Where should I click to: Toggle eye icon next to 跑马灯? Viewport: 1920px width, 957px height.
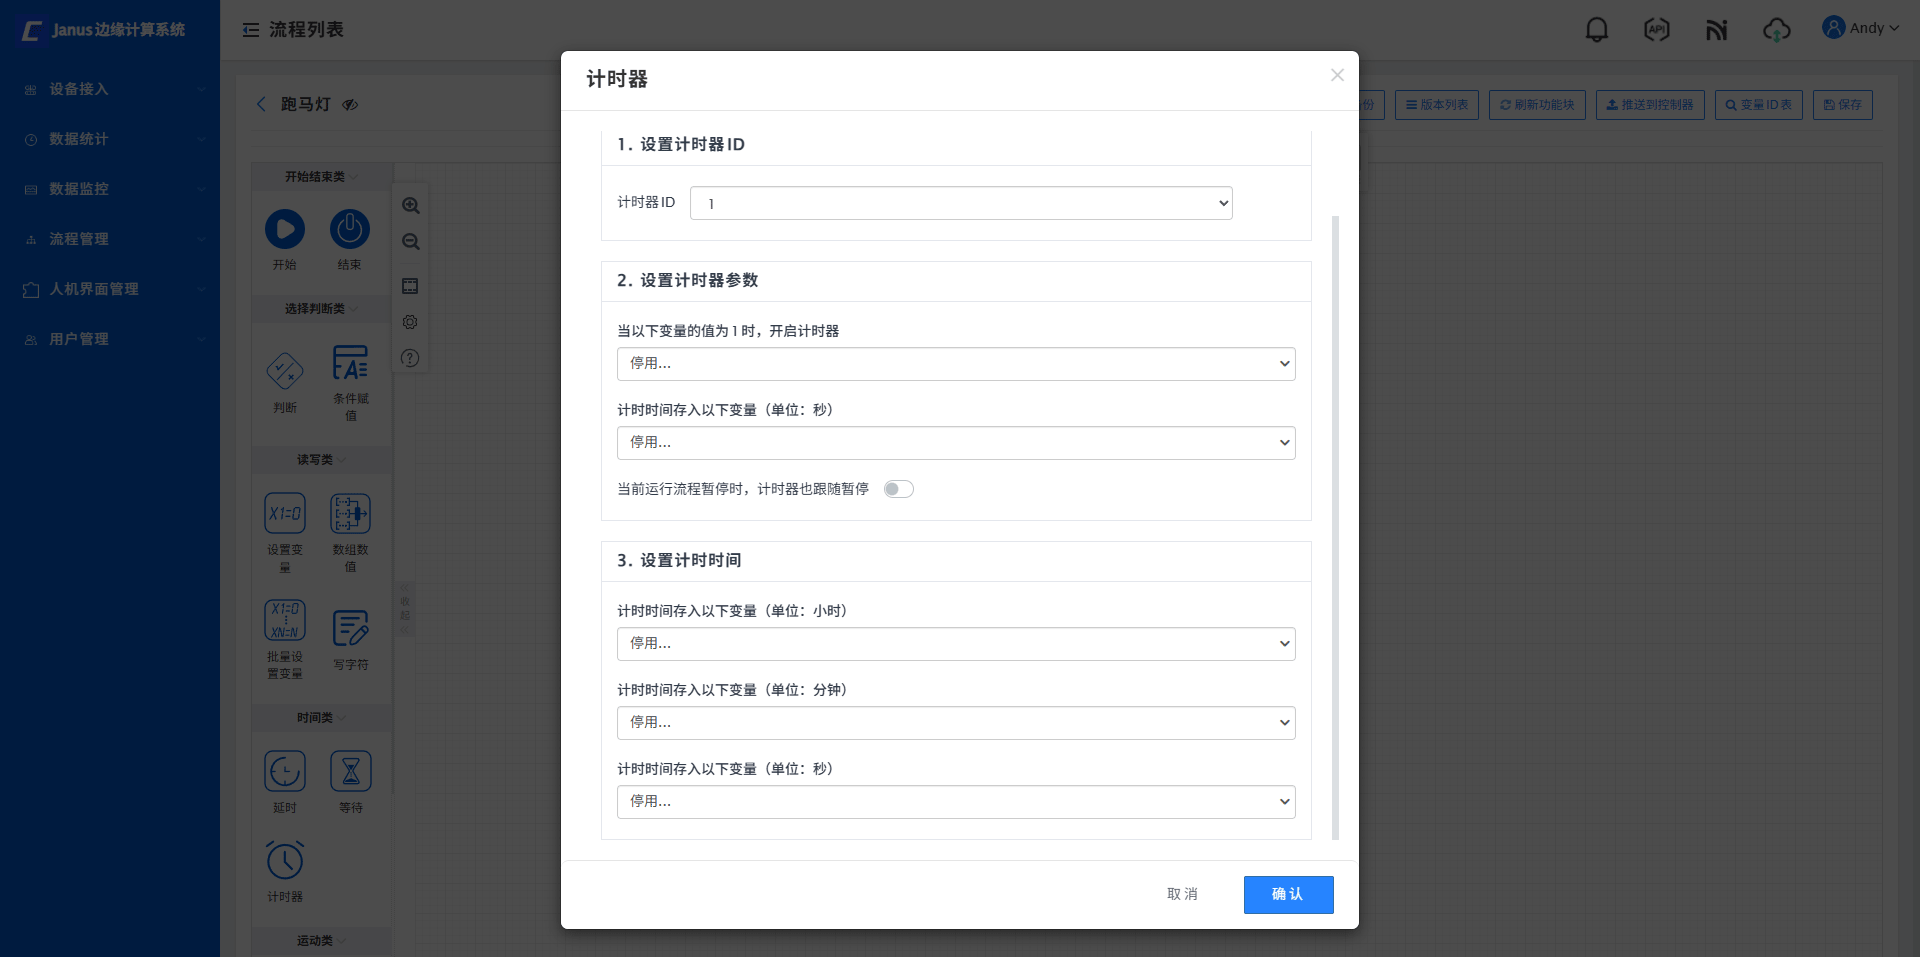350,105
